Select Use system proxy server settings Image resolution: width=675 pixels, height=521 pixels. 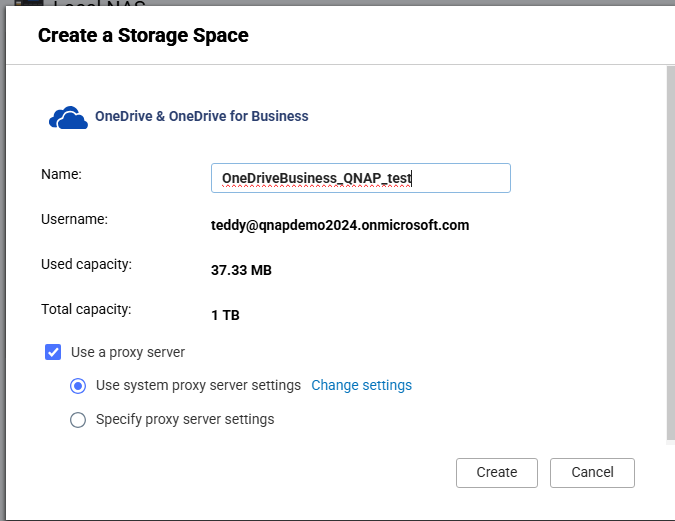pos(78,385)
